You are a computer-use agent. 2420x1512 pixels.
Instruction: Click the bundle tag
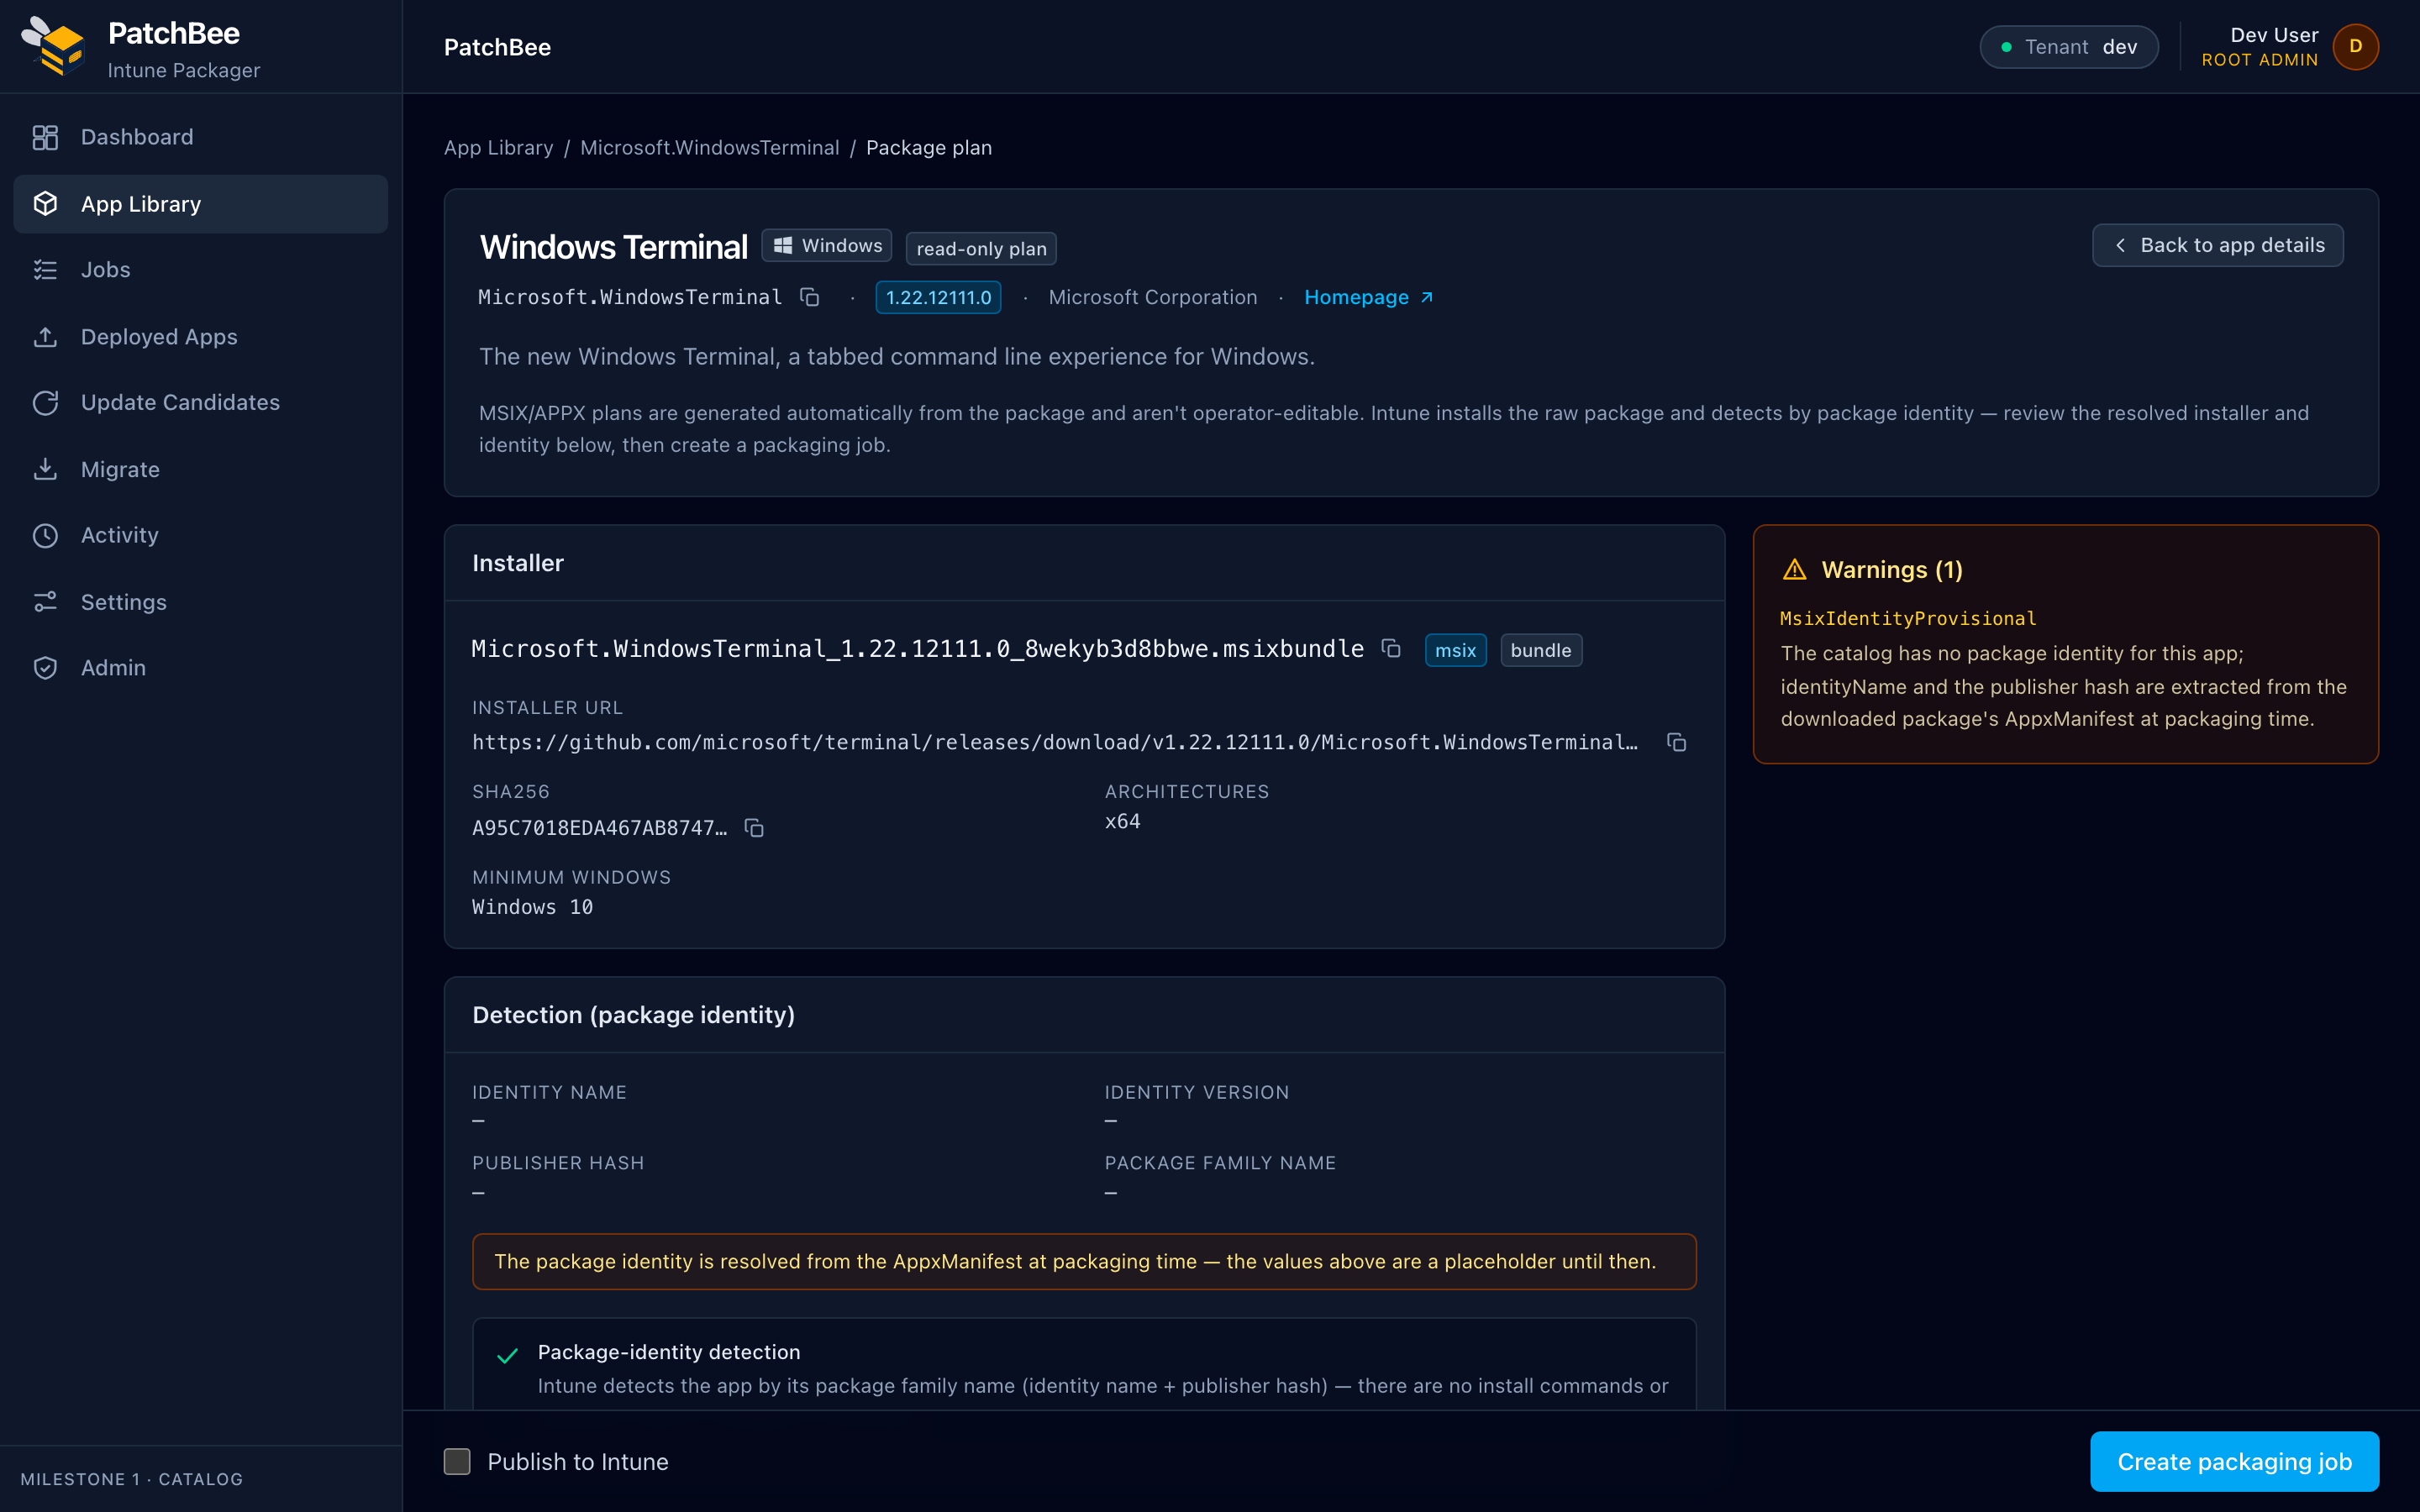[x=1540, y=650]
